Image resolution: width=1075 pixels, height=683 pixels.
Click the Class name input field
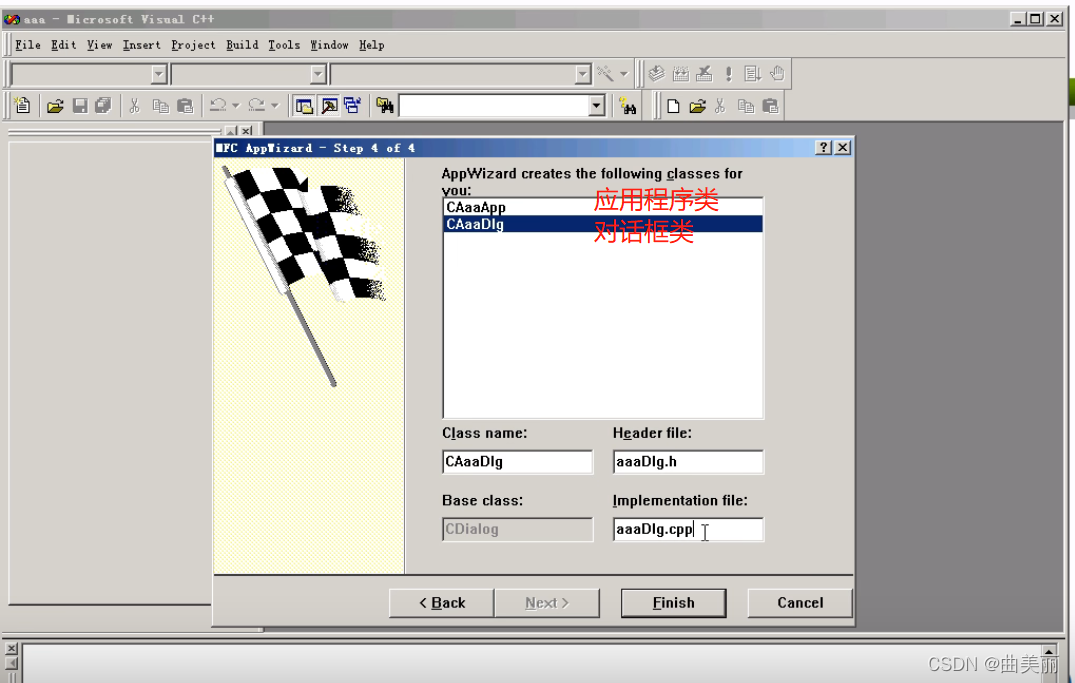click(518, 462)
